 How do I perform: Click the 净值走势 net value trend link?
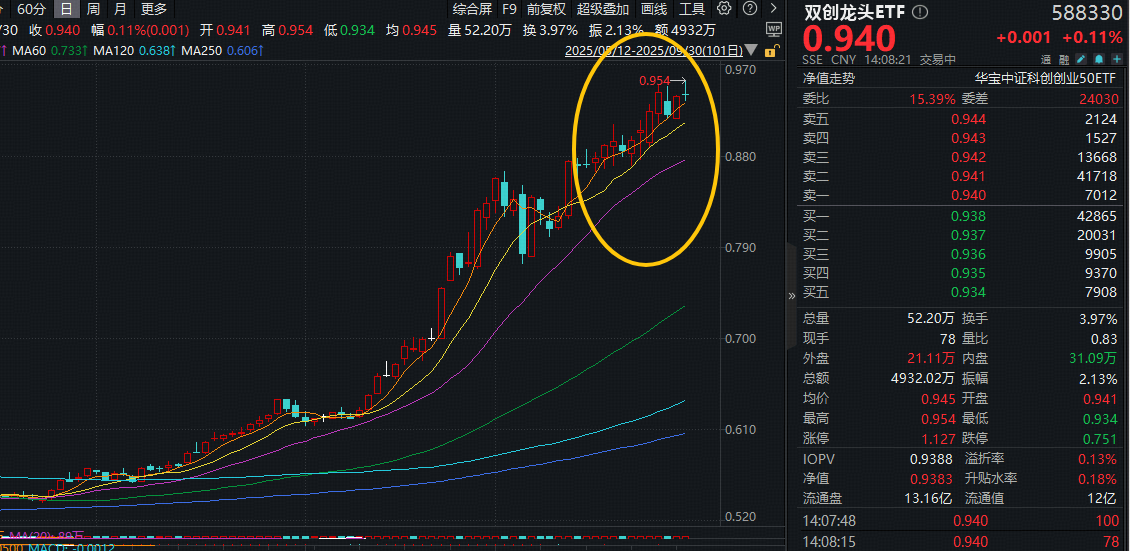tap(829, 78)
